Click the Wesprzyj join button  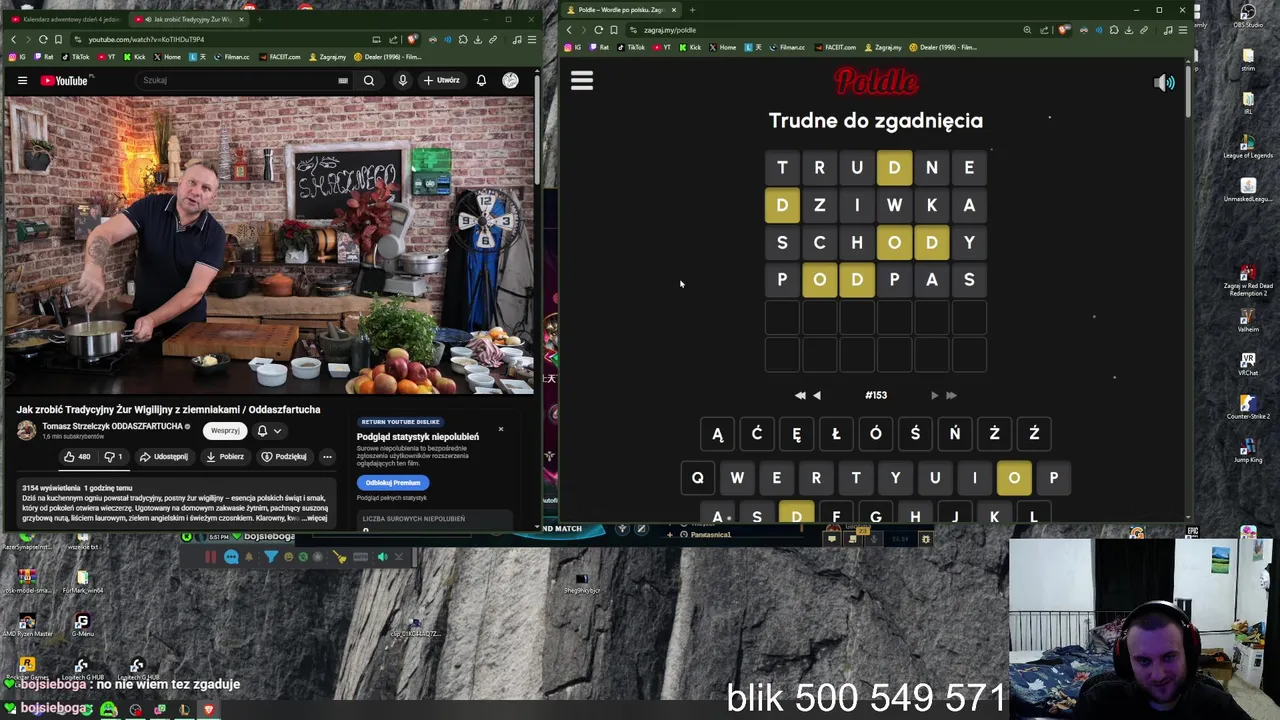pos(225,431)
